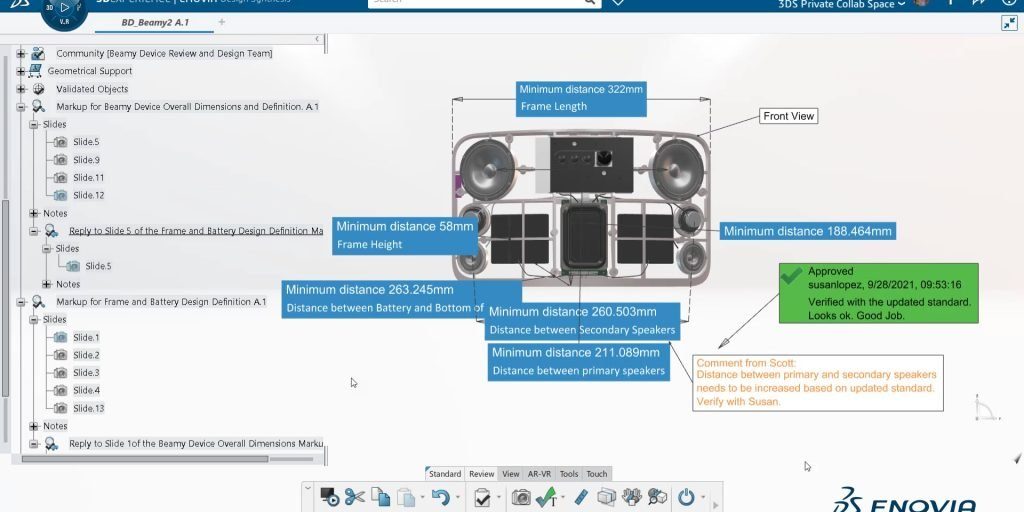Viewport: 1024px width, 512px height.
Task: Click the share arrow icon in top bar
Action: click(978, 2)
